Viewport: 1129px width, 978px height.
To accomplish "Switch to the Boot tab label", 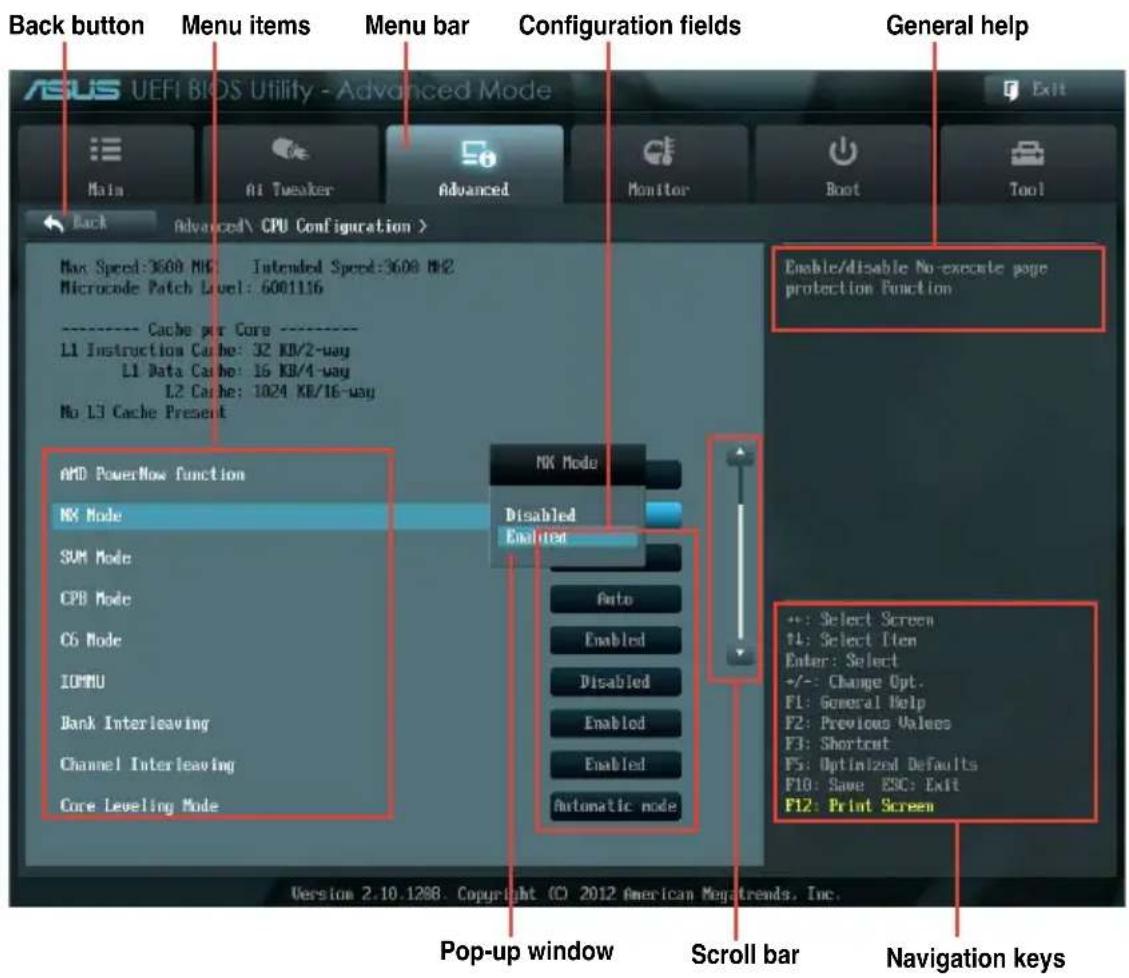I will tap(842, 189).
